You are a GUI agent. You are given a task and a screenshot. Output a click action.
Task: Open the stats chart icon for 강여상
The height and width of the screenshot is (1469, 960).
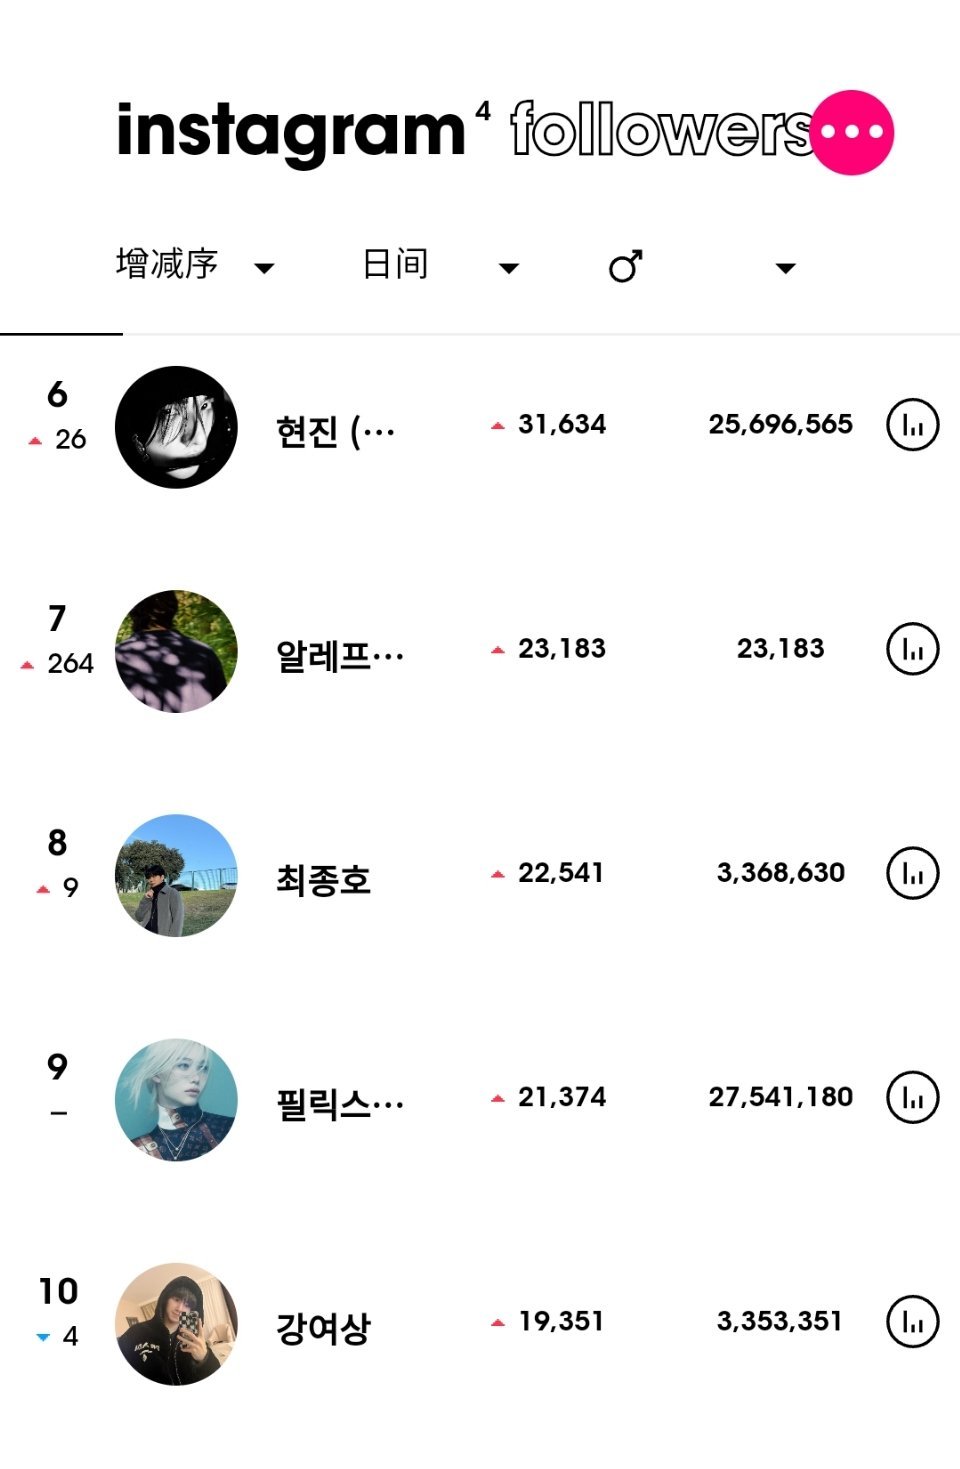pyautogui.click(x=913, y=1321)
